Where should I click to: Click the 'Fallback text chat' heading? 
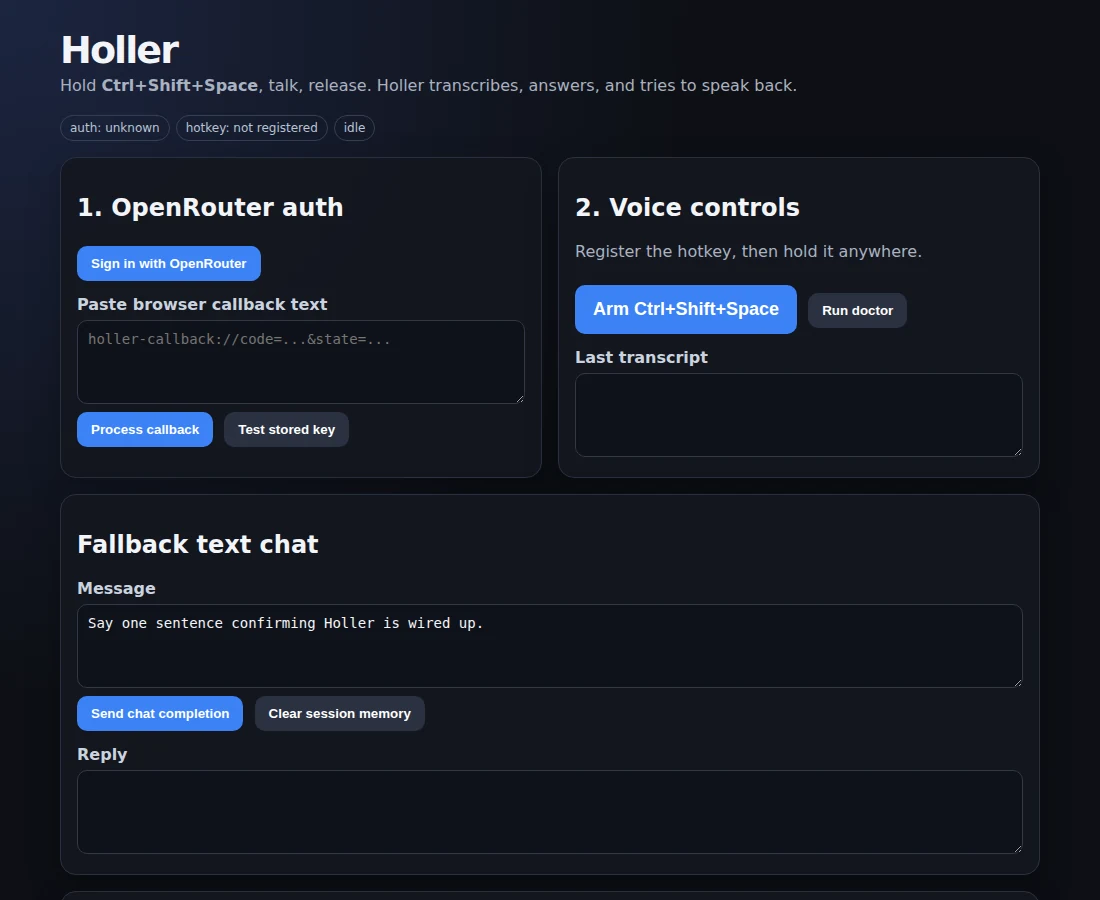click(197, 544)
